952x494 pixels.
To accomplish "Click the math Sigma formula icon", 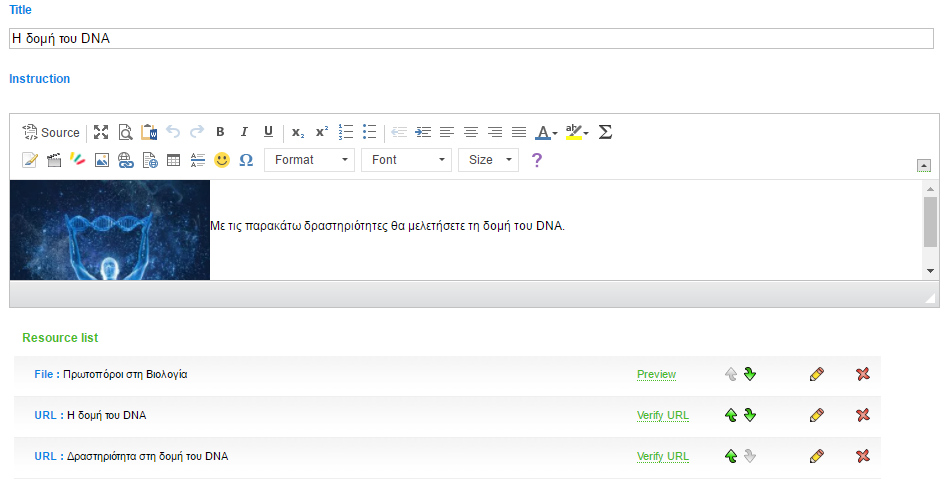I will pos(604,132).
